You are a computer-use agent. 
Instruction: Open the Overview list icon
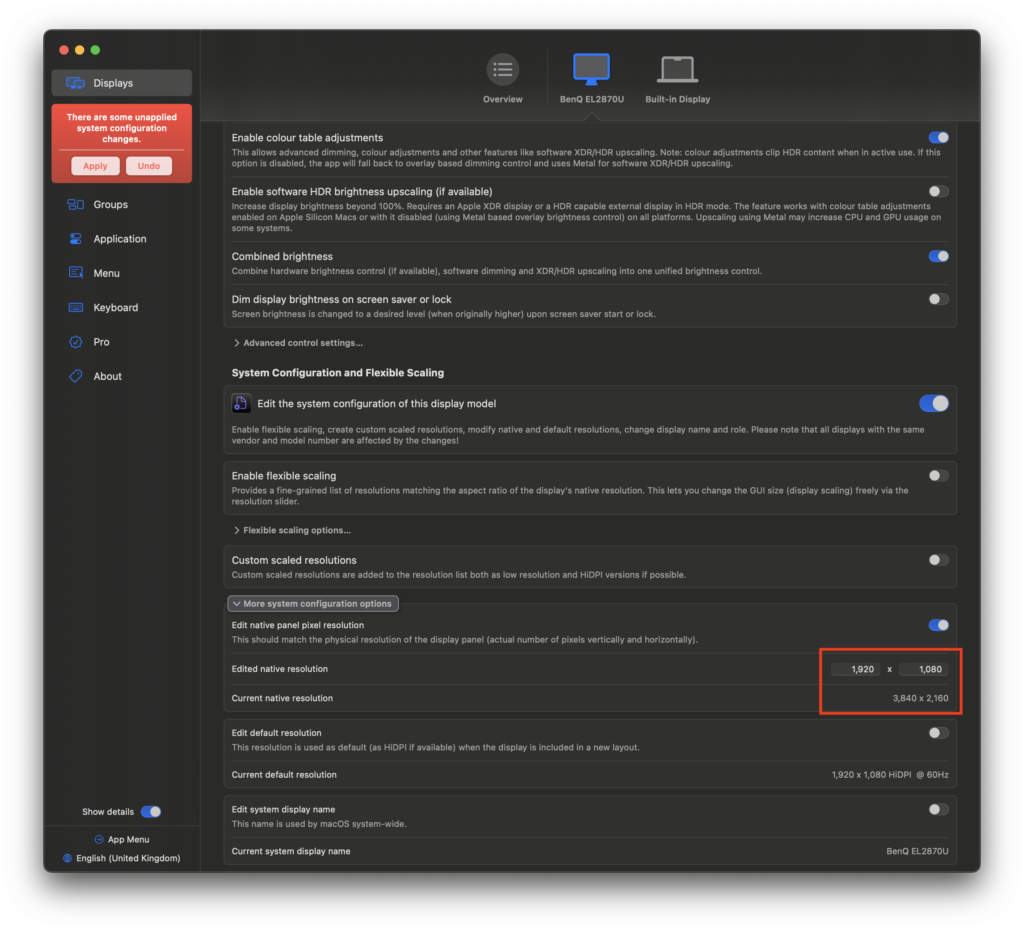[502, 70]
